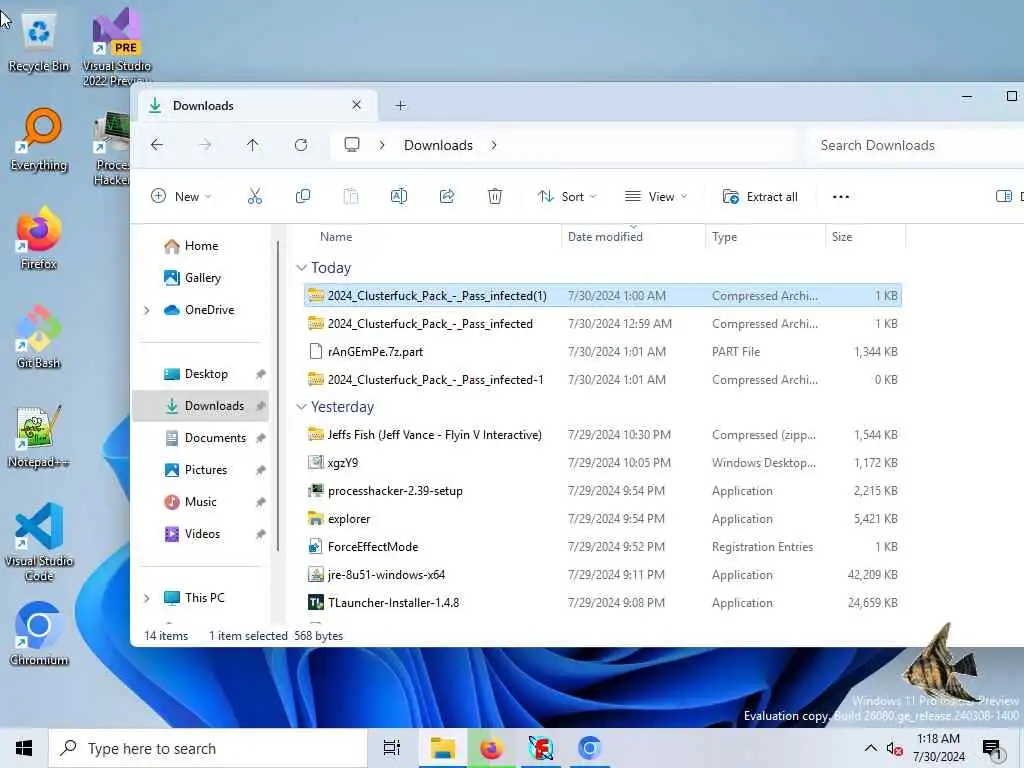Go back with the left arrow
Viewport: 1024px width, 768px height.
157,145
